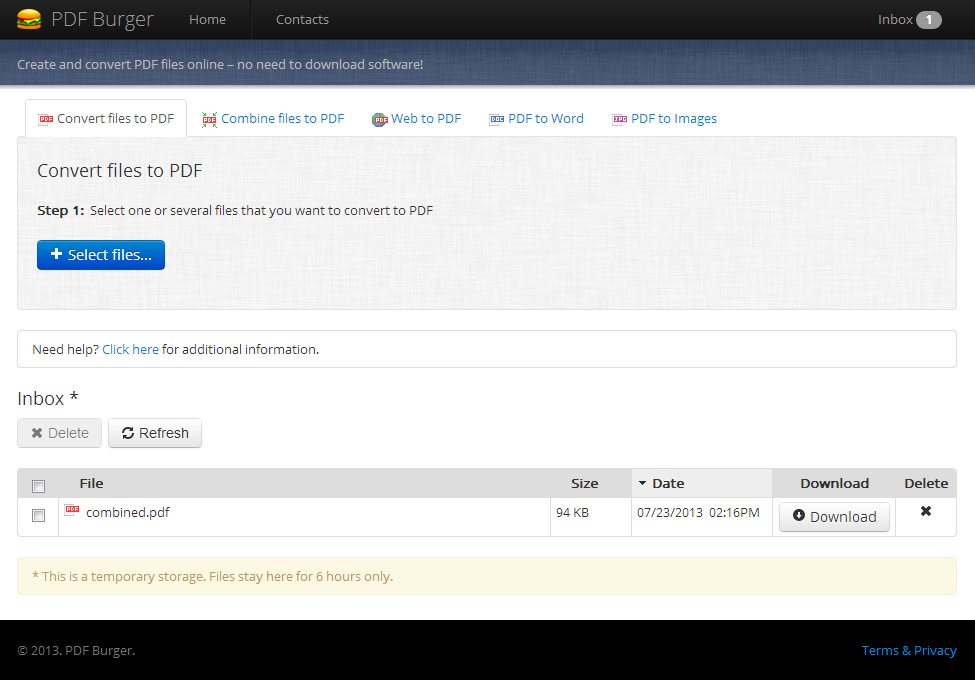Refresh the inbox file list
Screen dimensions: 975x680
click(155, 433)
